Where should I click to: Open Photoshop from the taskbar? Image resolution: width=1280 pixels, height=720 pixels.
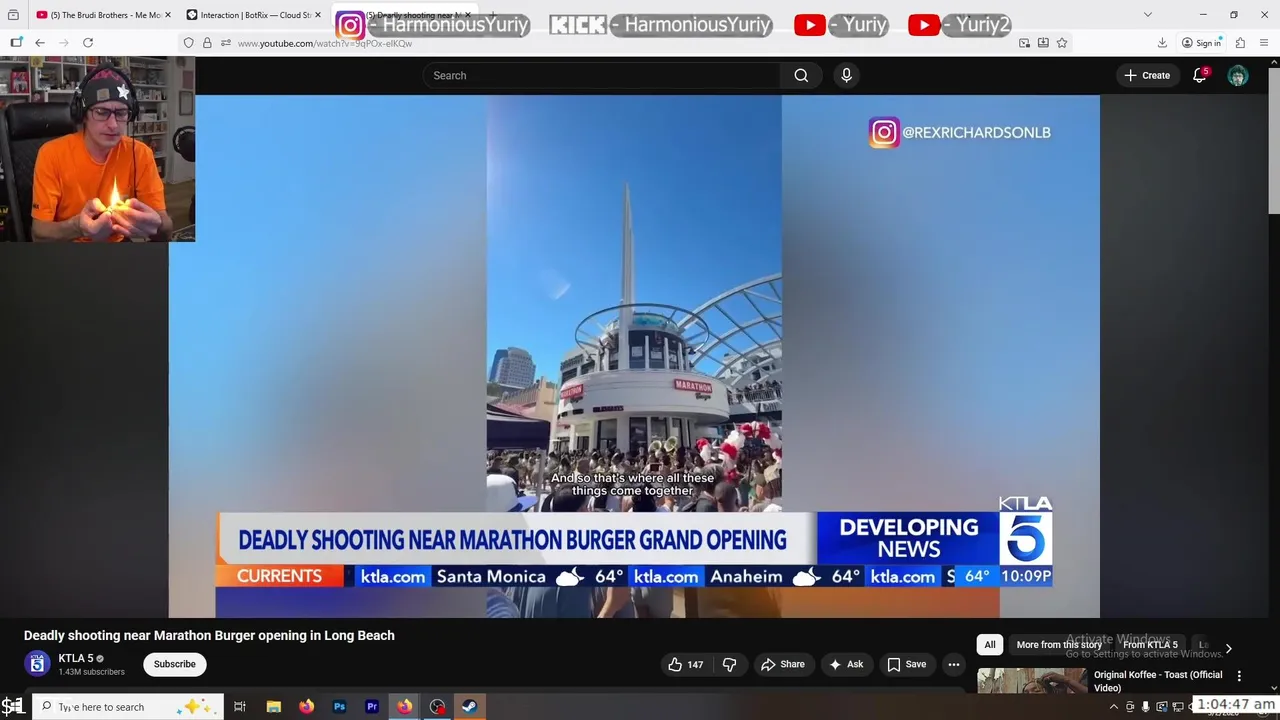(339, 707)
